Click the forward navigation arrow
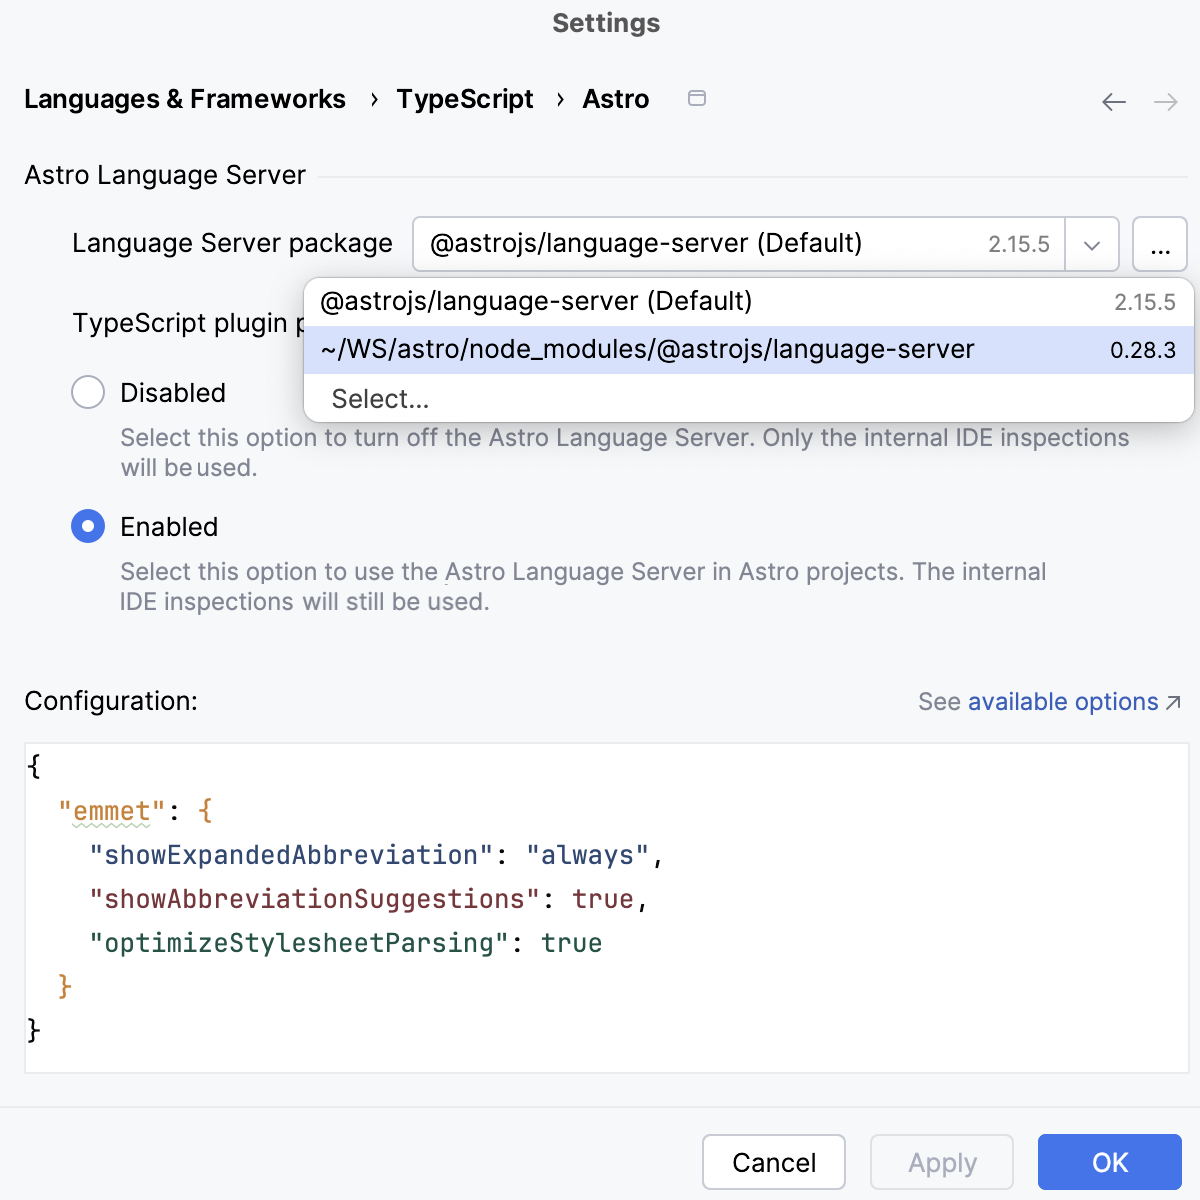Image resolution: width=1200 pixels, height=1200 pixels. tap(1165, 101)
